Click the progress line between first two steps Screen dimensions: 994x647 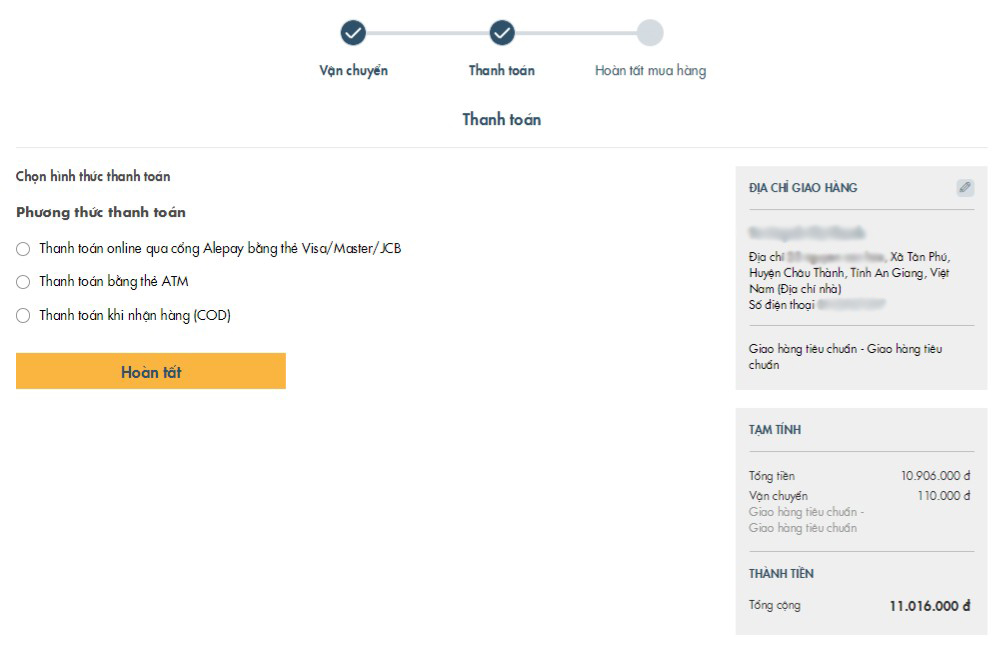[427, 33]
